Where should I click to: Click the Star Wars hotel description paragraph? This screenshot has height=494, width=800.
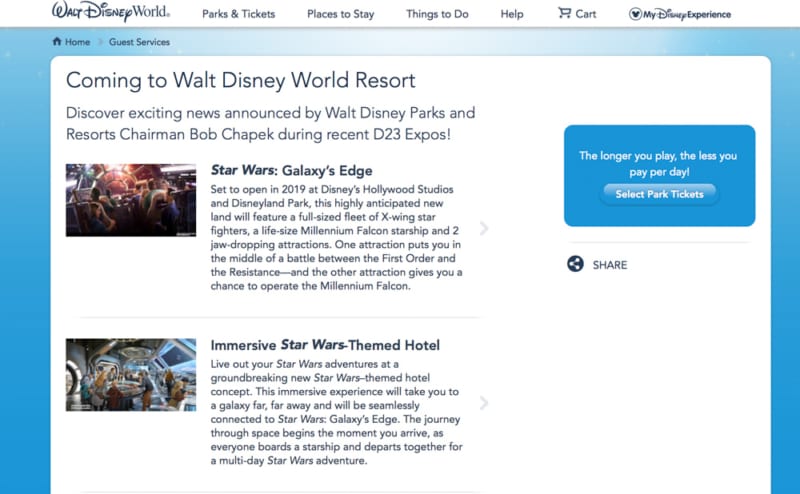pyautogui.click(x=337, y=412)
